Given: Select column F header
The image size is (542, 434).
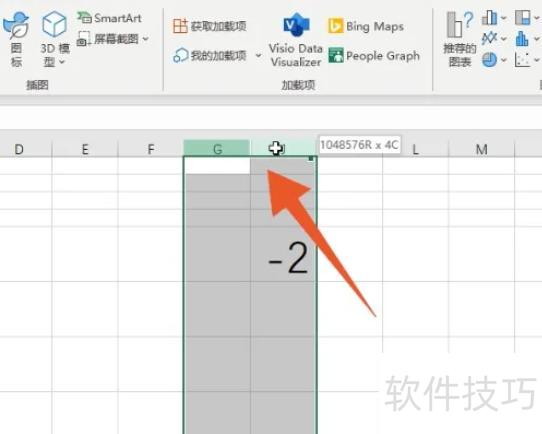Looking at the screenshot, I should [151, 149].
